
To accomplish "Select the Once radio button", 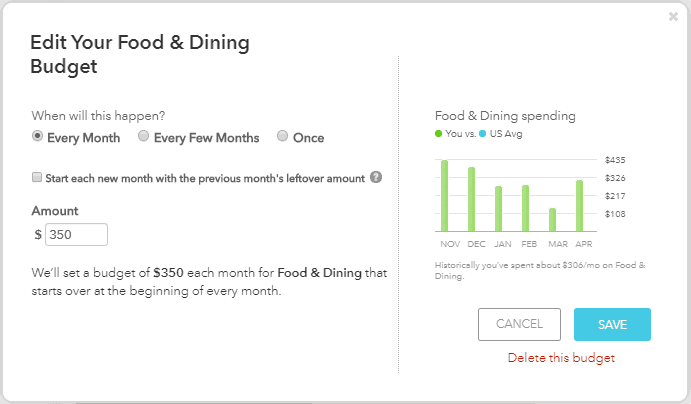I will (282, 136).
